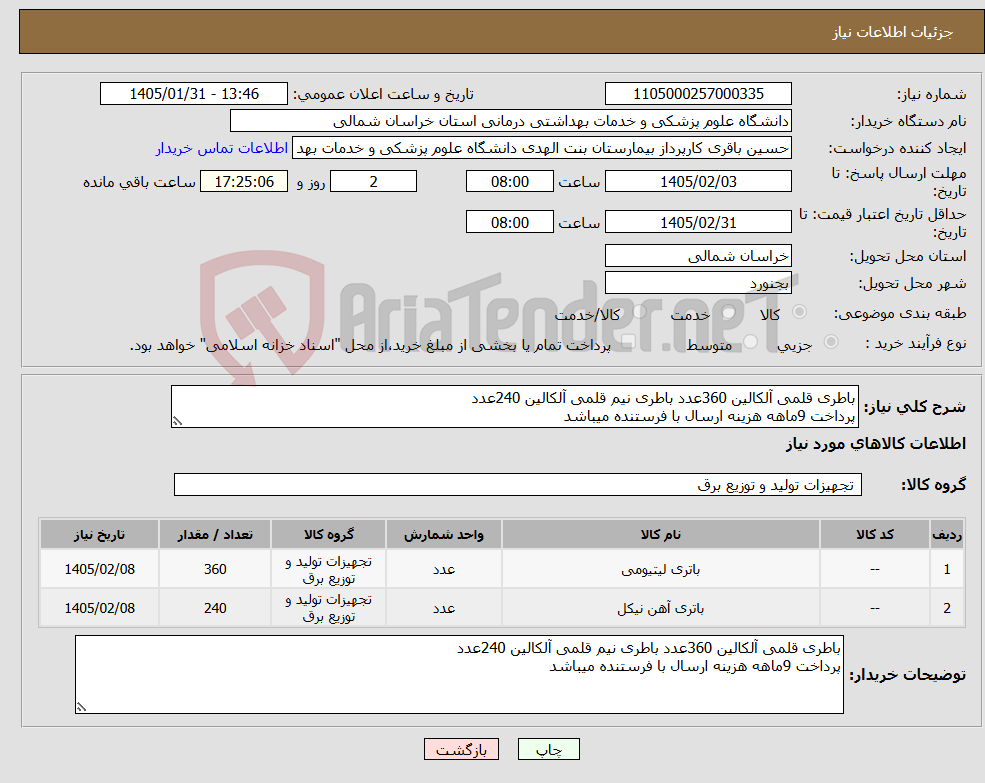Click the چاپ (print) button
This screenshot has height=783, width=985.
pyautogui.click(x=548, y=749)
